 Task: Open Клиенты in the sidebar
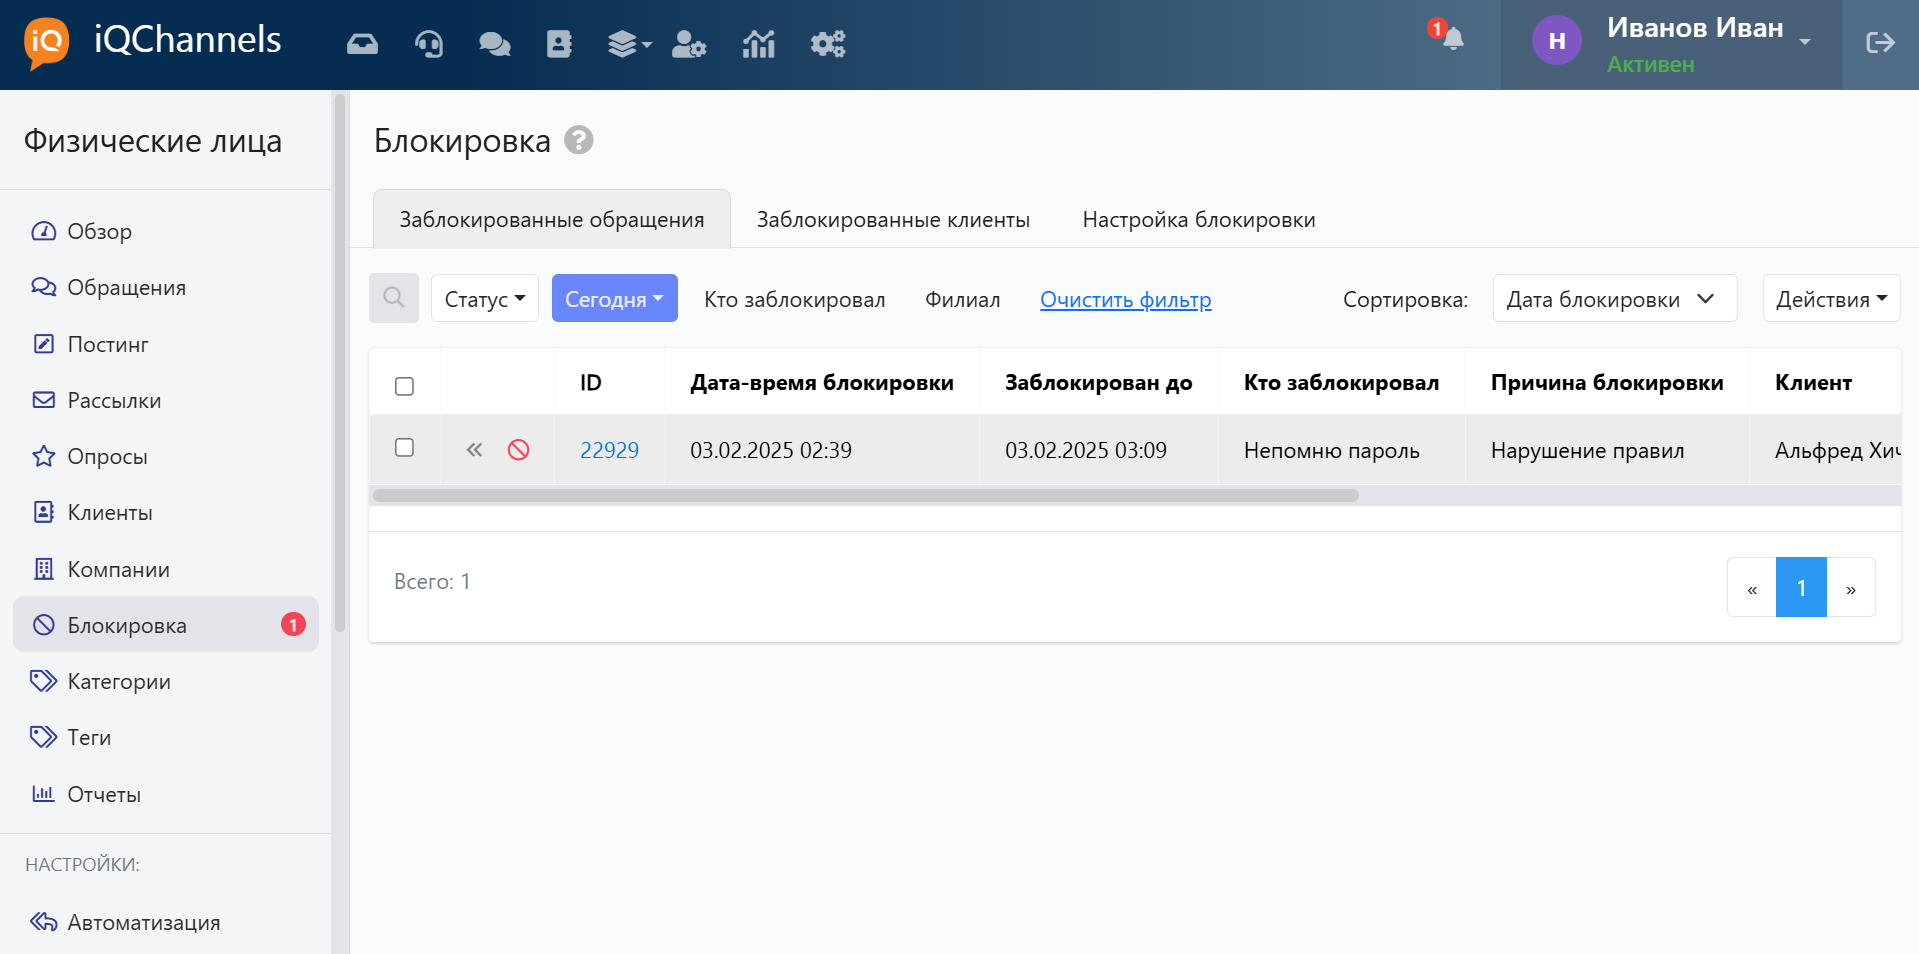[165, 512]
